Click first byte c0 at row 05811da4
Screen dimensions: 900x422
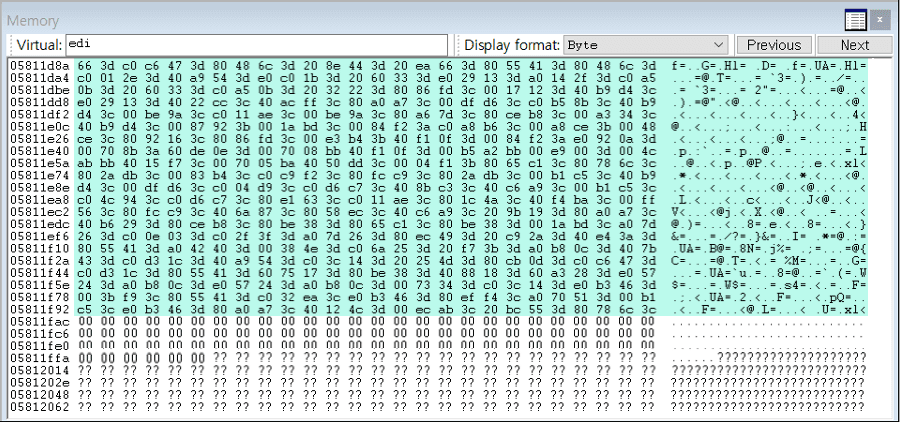84,78
